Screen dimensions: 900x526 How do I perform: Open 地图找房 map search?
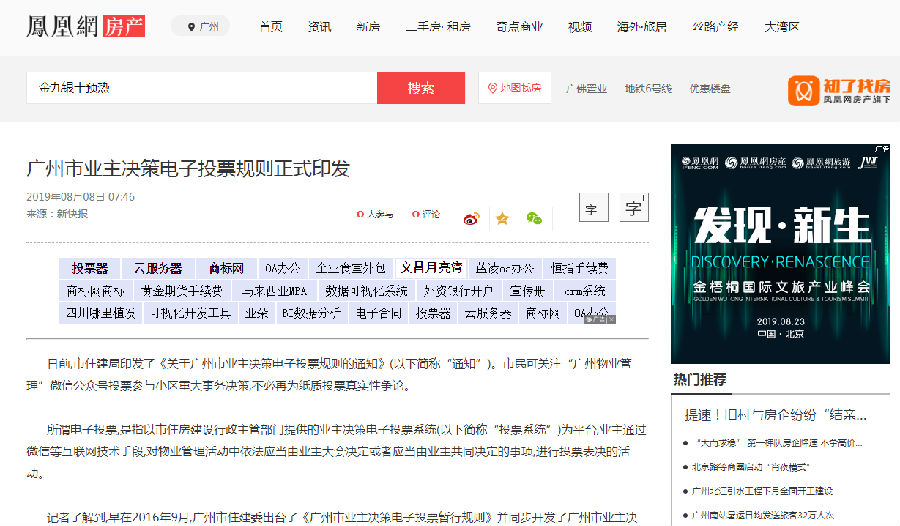pyautogui.click(x=515, y=88)
